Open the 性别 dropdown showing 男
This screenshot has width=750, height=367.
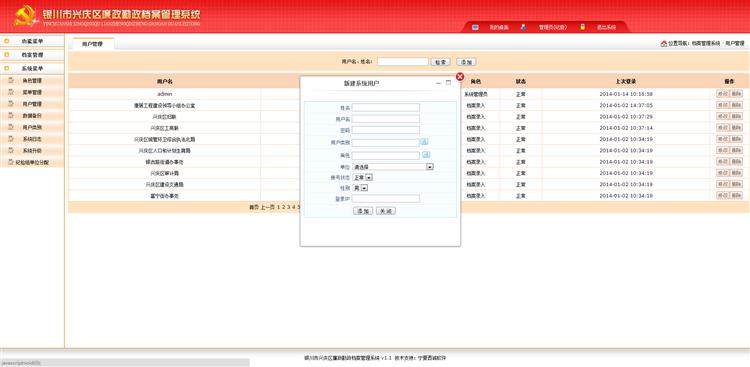tap(360, 188)
